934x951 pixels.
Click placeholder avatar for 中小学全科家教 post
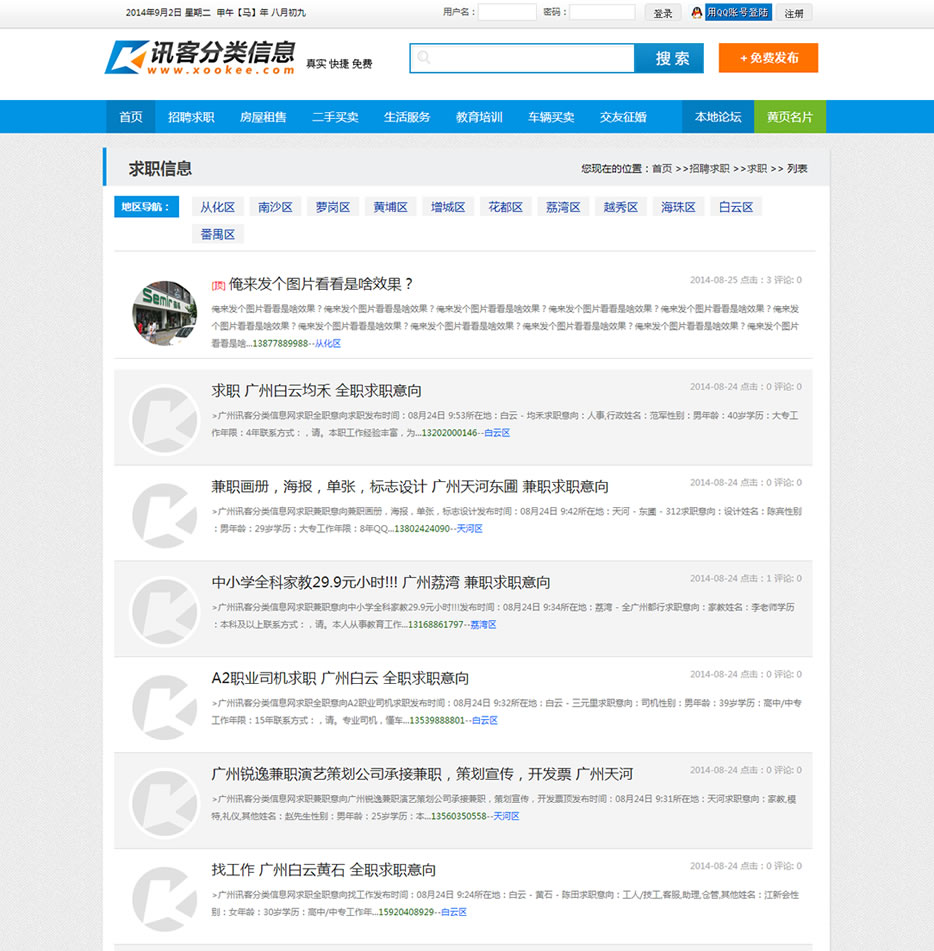pyautogui.click(x=164, y=611)
